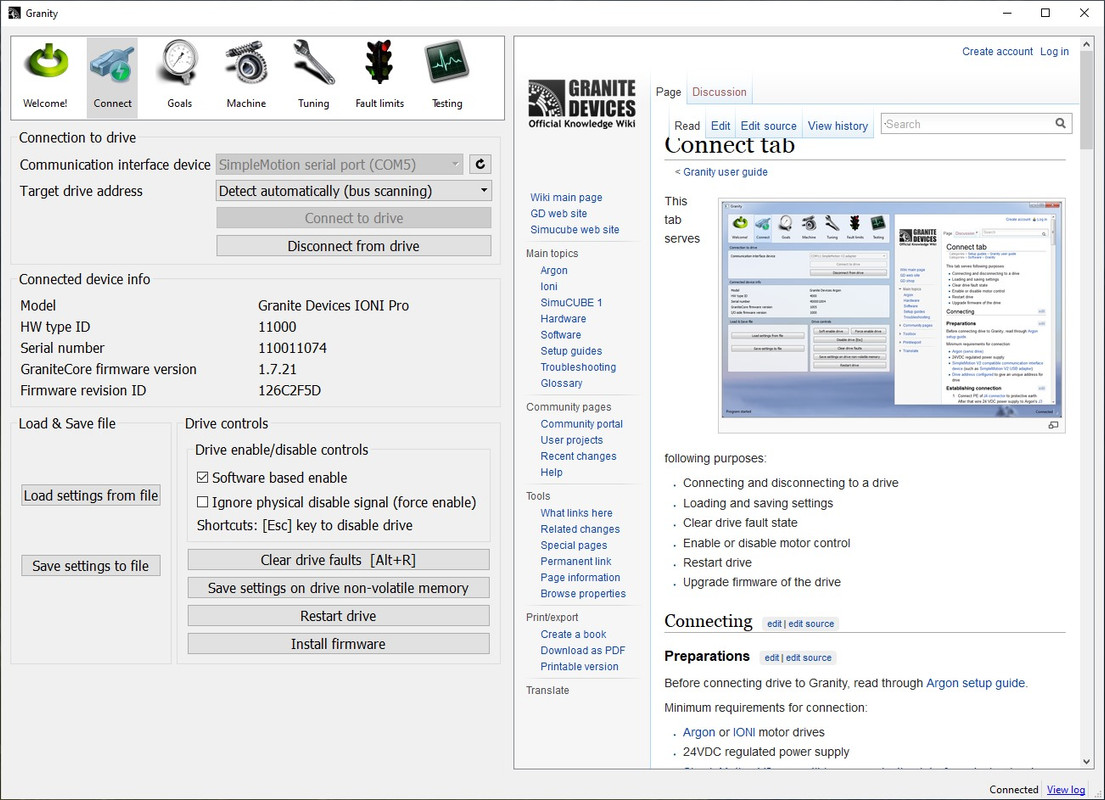Open the Hardware sidebar link

[x=563, y=319]
